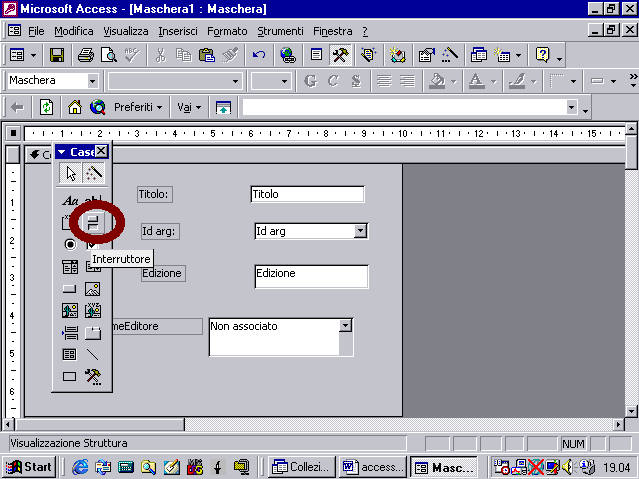Viewport: 639px width, 479px height.
Task: Toggle Control Wizards in the toolbox
Action: pos(93,174)
